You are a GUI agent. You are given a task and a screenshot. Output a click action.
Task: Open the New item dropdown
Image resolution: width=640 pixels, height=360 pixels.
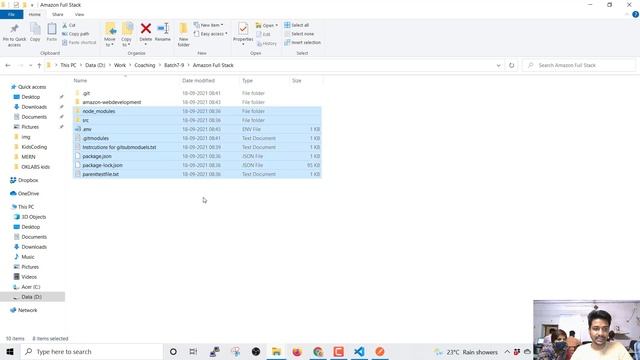point(209,25)
